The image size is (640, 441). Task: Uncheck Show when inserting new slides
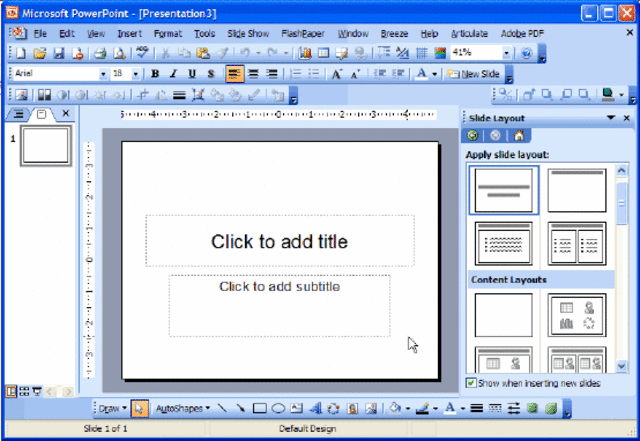[x=471, y=383]
